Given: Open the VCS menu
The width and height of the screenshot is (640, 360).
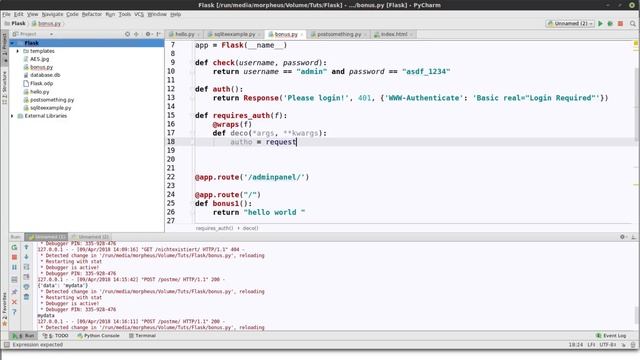Looking at the screenshot, I should coord(139,14).
